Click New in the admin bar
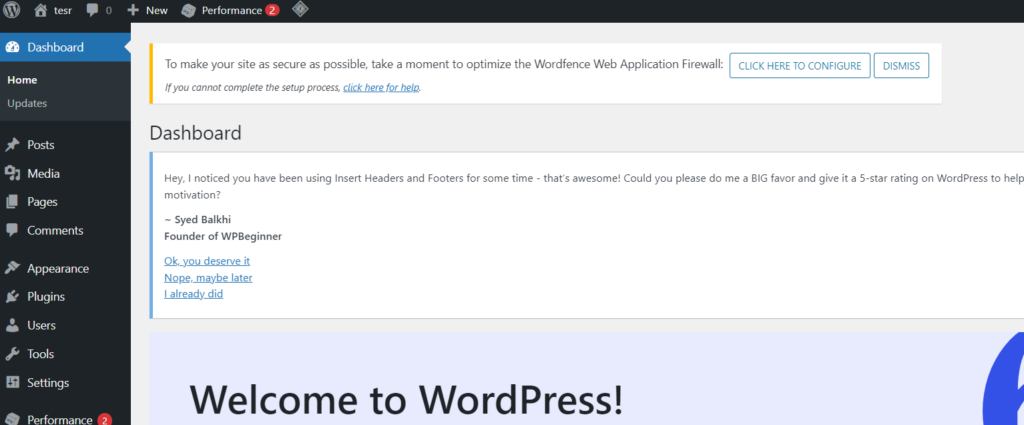This screenshot has width=1024, height=425. 157,10
